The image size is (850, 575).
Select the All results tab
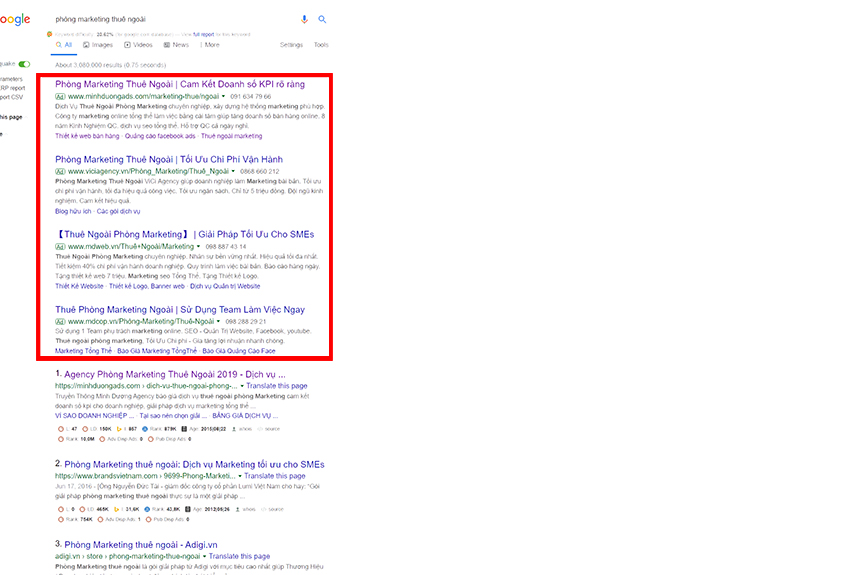coord(64,45)
